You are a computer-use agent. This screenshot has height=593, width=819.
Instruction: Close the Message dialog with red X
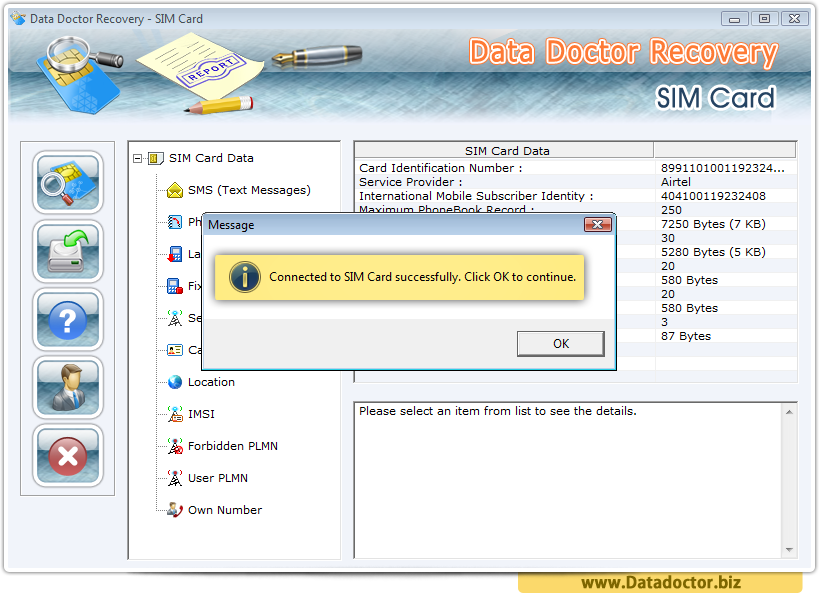click(598, 225)
